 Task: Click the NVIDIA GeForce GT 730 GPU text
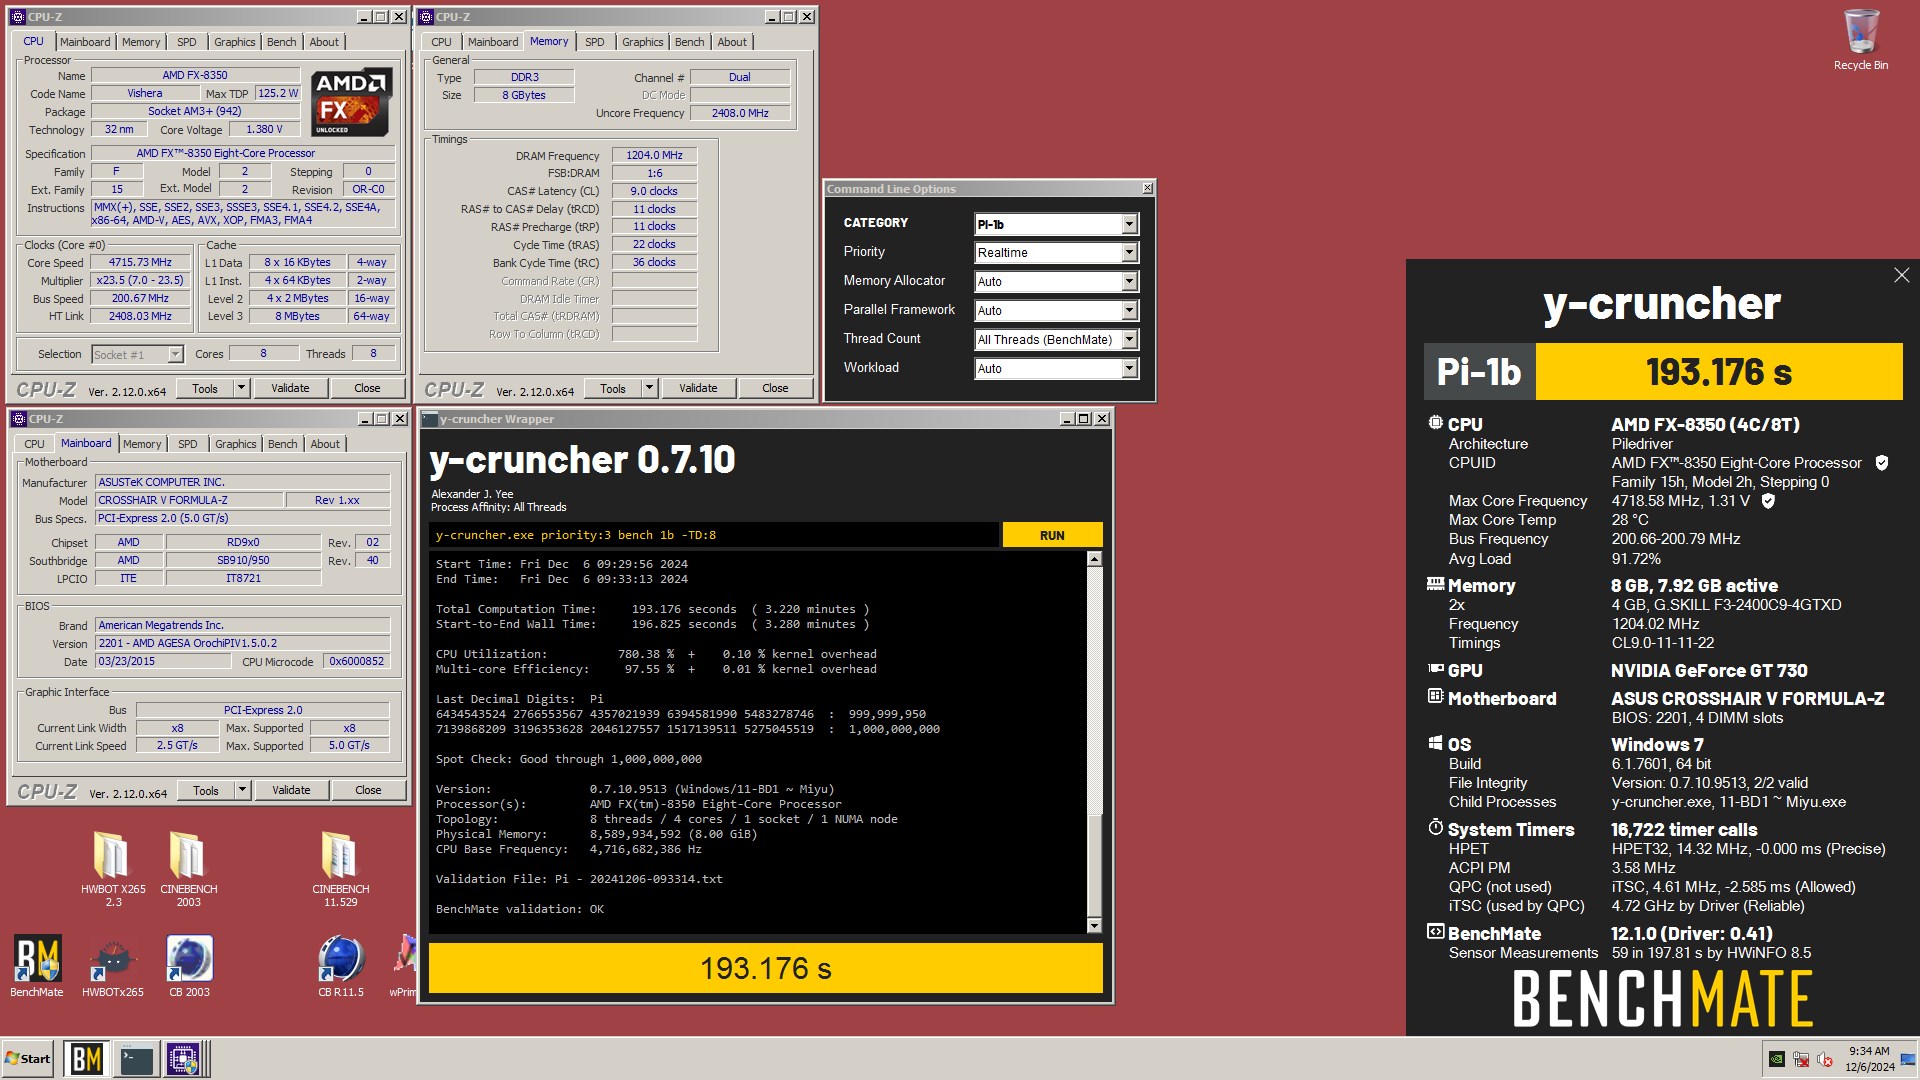tap(1709, 671)
